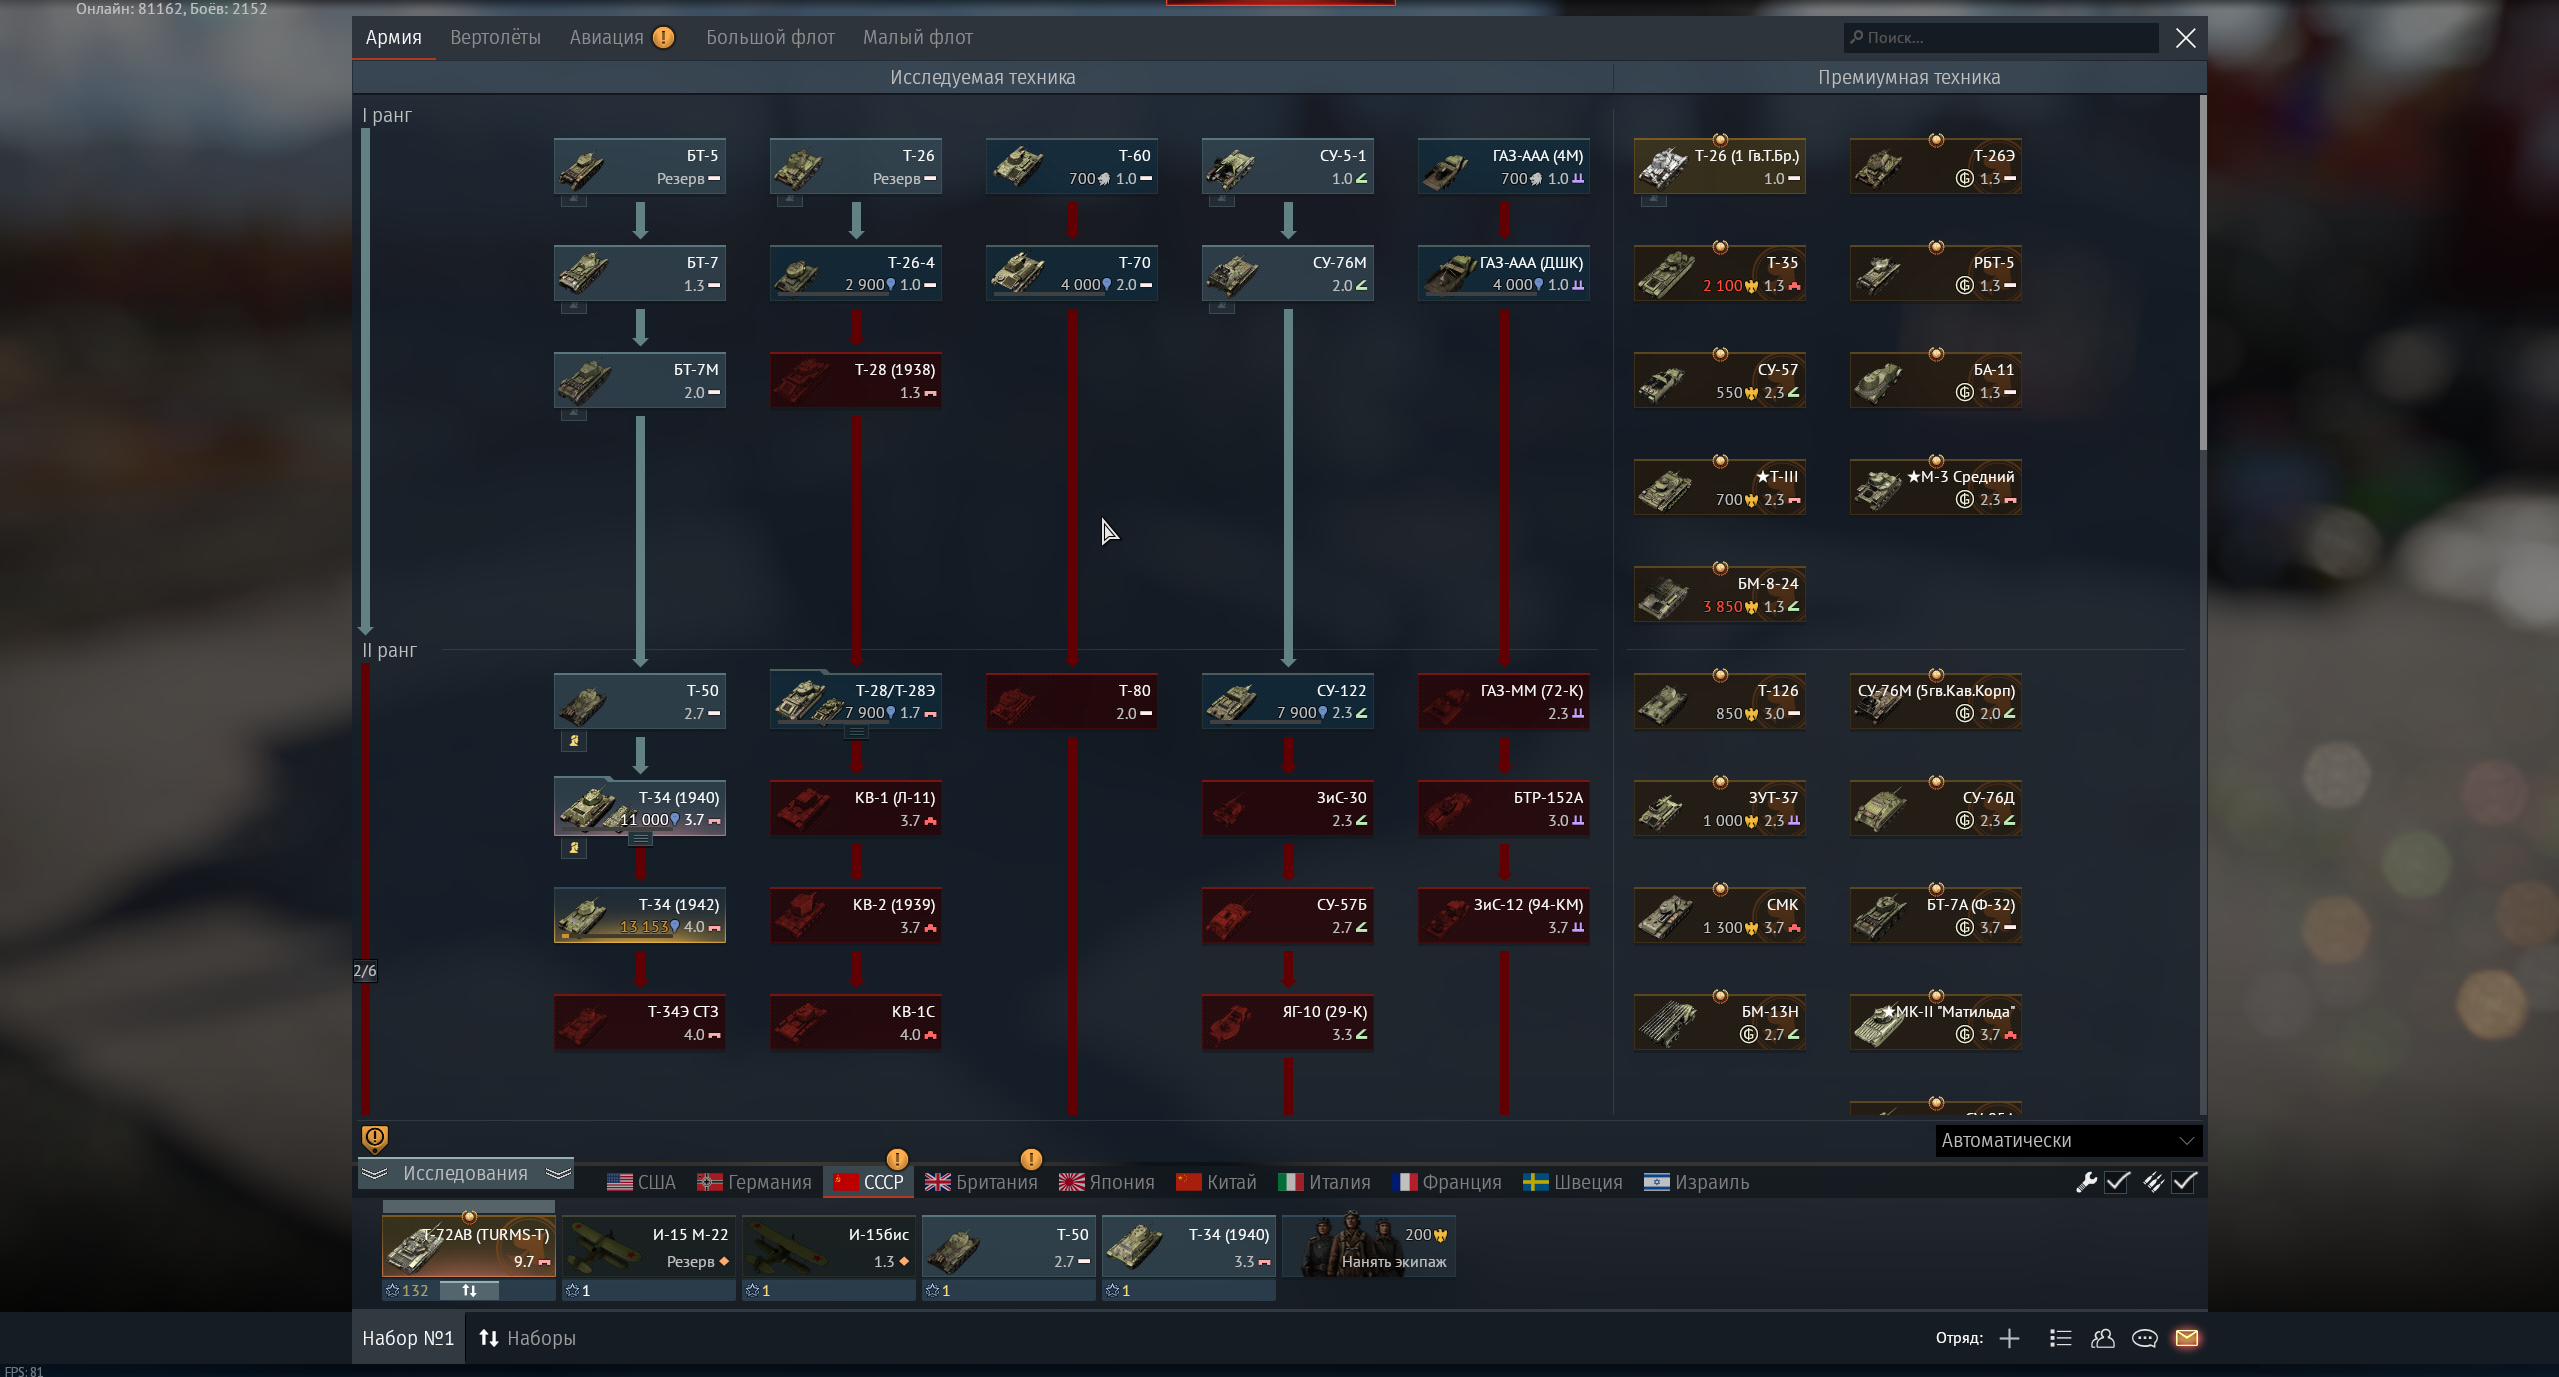2559x1377 pixels.
Task: Switch to the Авиация tab
Action: coord(621,38)
